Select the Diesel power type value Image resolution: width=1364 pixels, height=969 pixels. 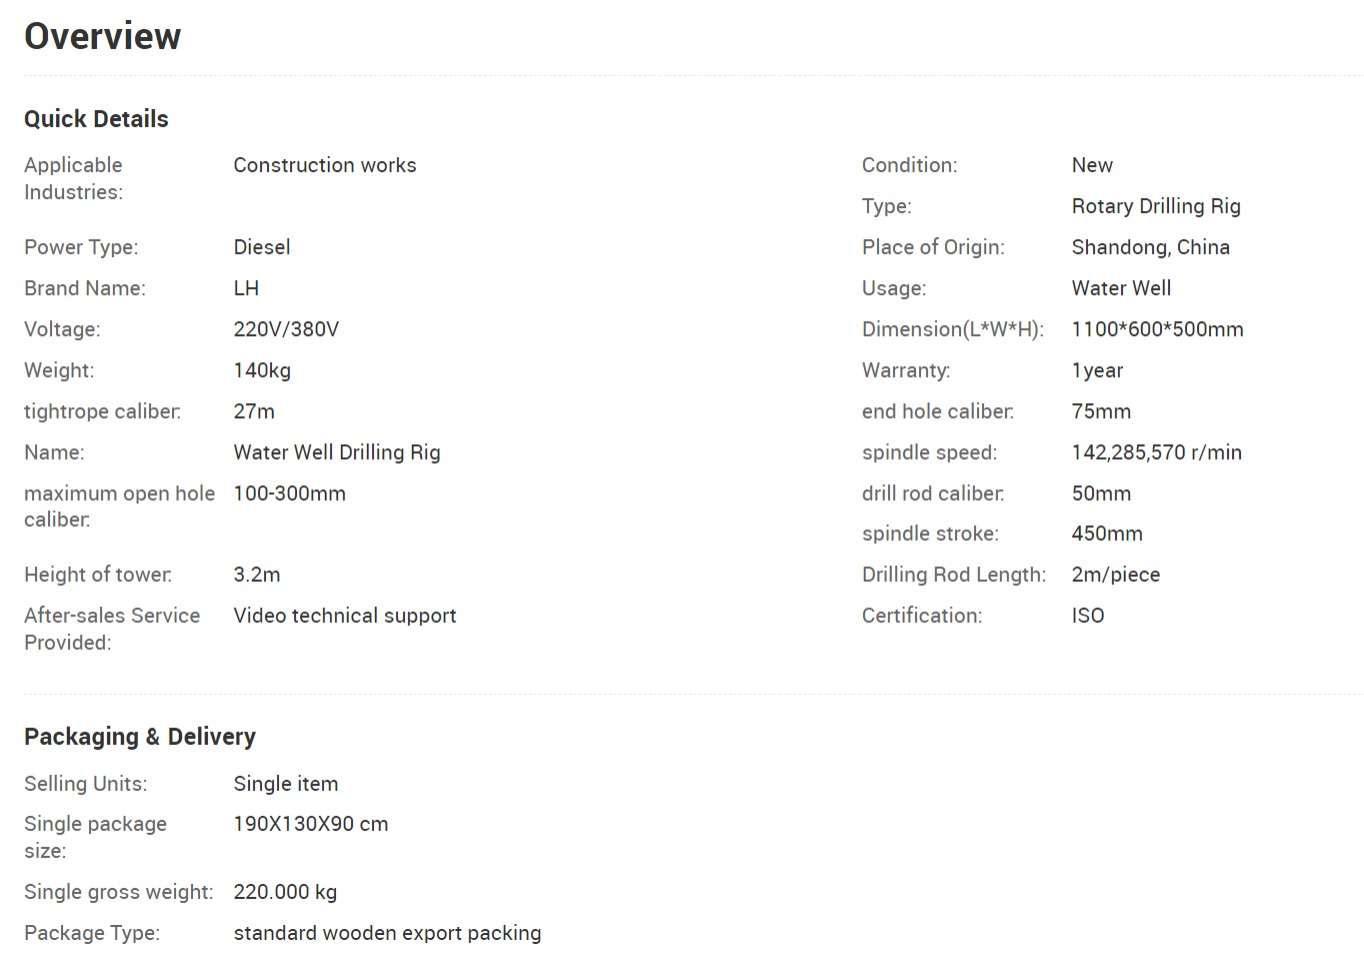tap(262, 247)
